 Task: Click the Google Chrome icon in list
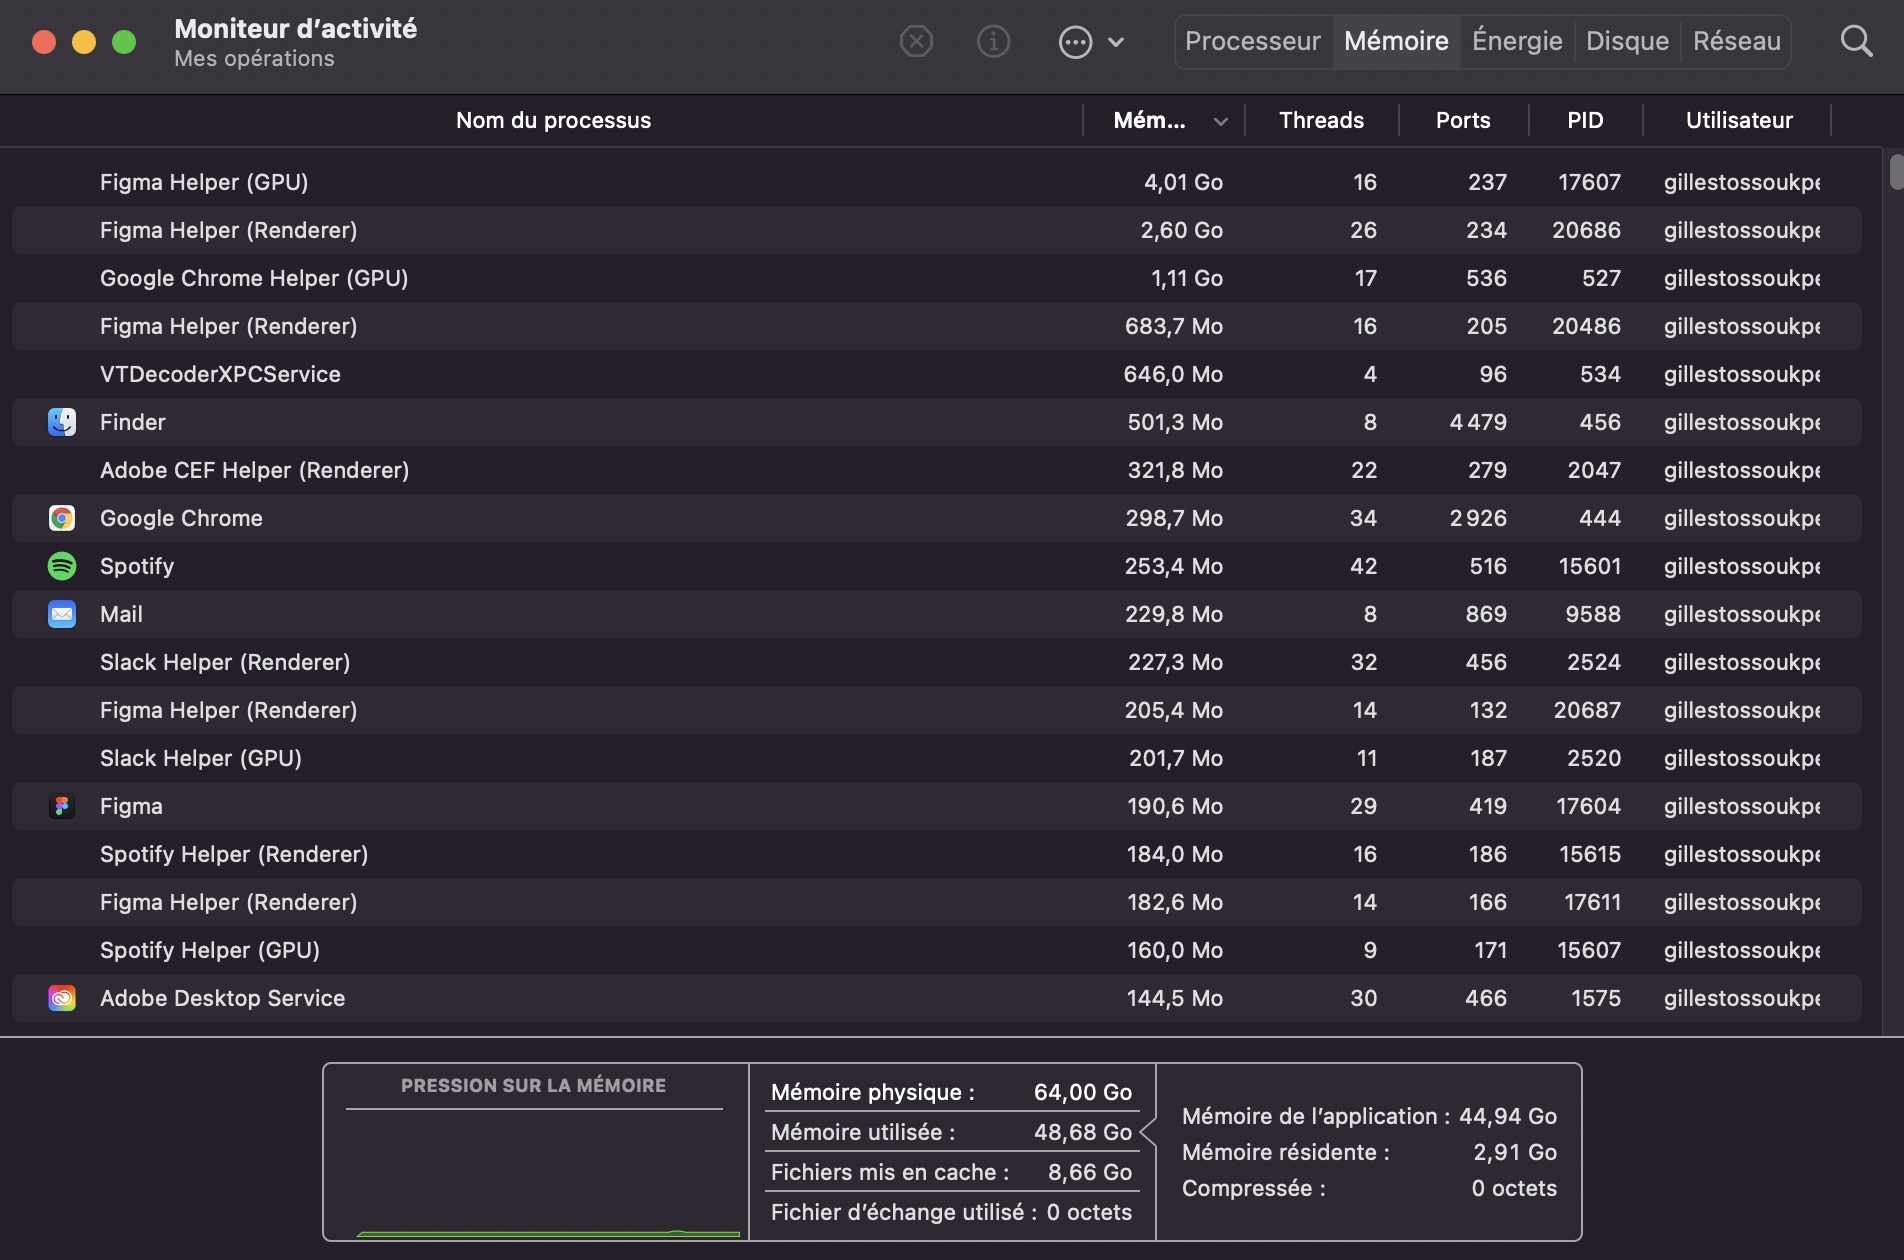[62, 518]
